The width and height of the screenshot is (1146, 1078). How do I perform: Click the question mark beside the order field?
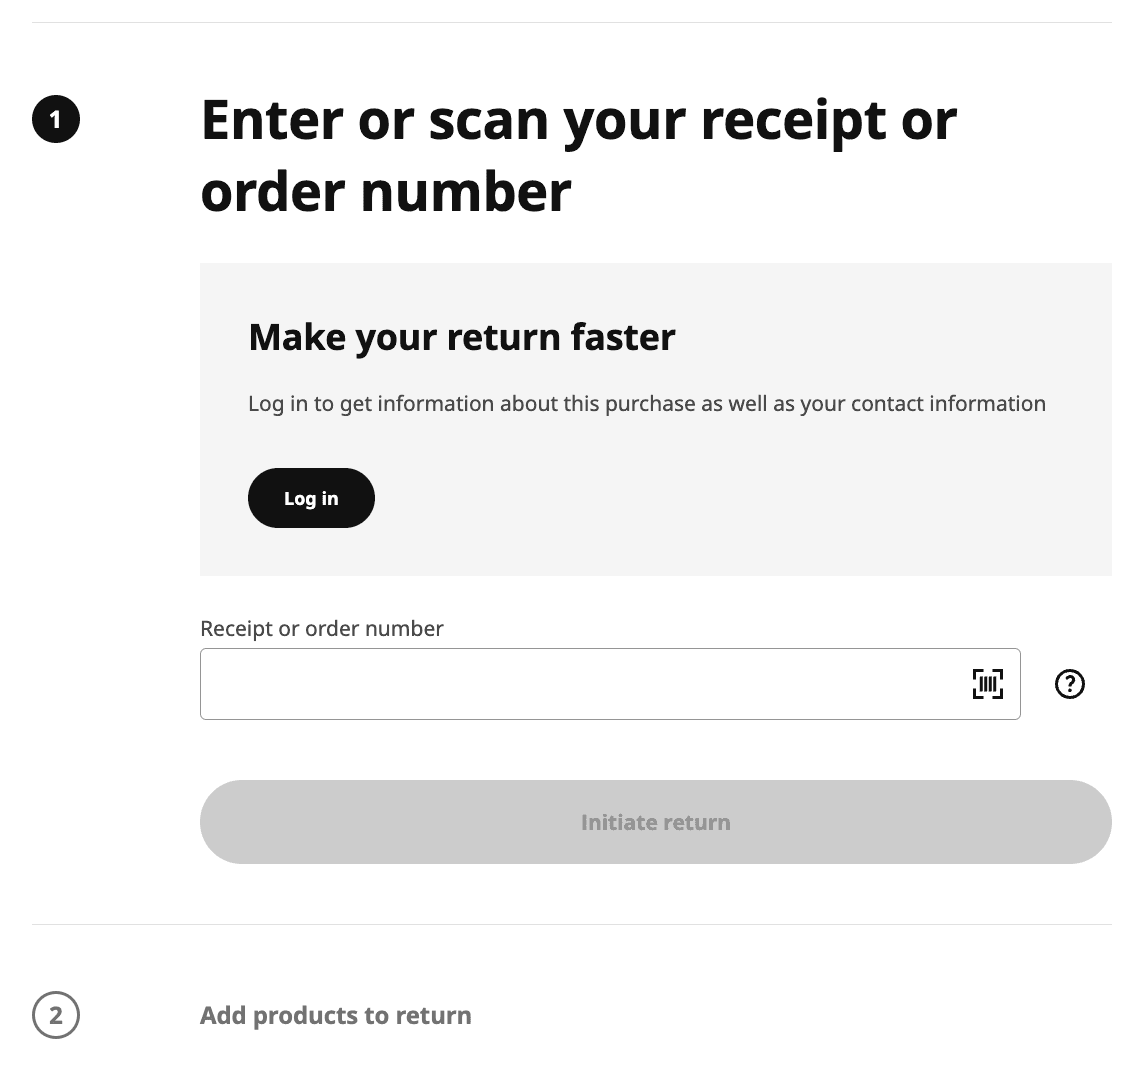click(x=1069, y=683)
